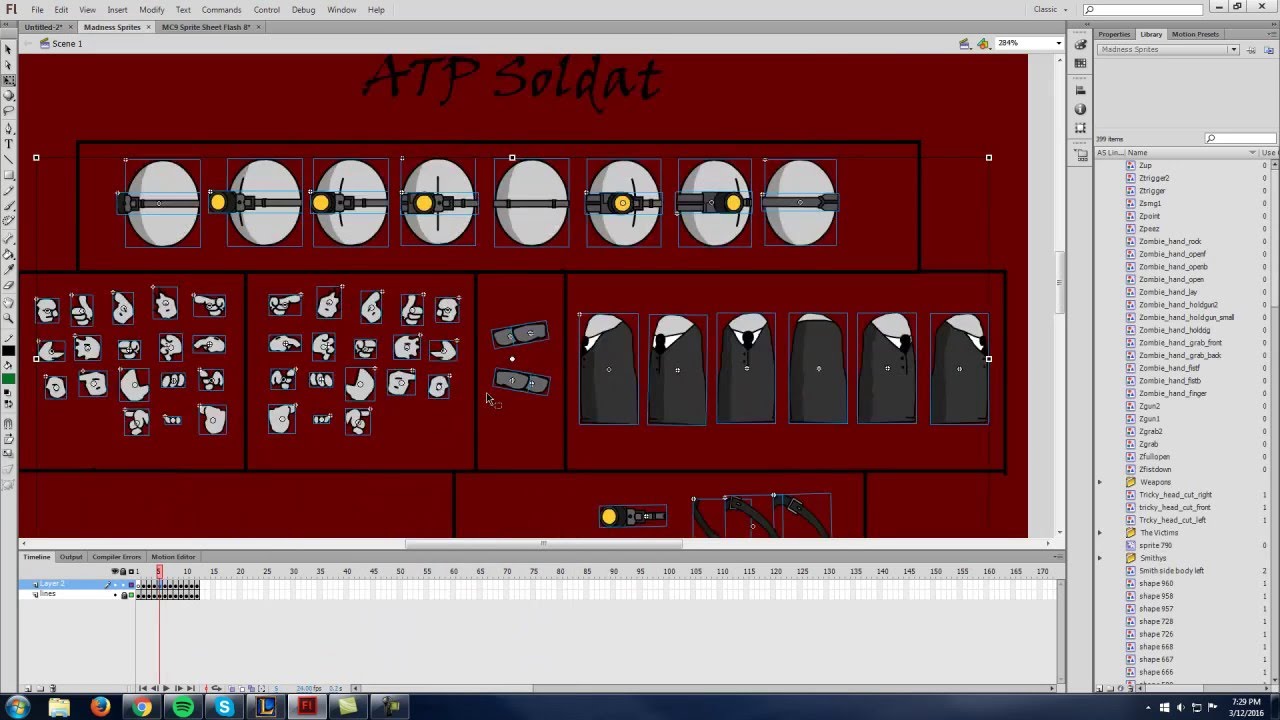
Task: Switch to the Motion Presets tab
Action: (1195, 34)
